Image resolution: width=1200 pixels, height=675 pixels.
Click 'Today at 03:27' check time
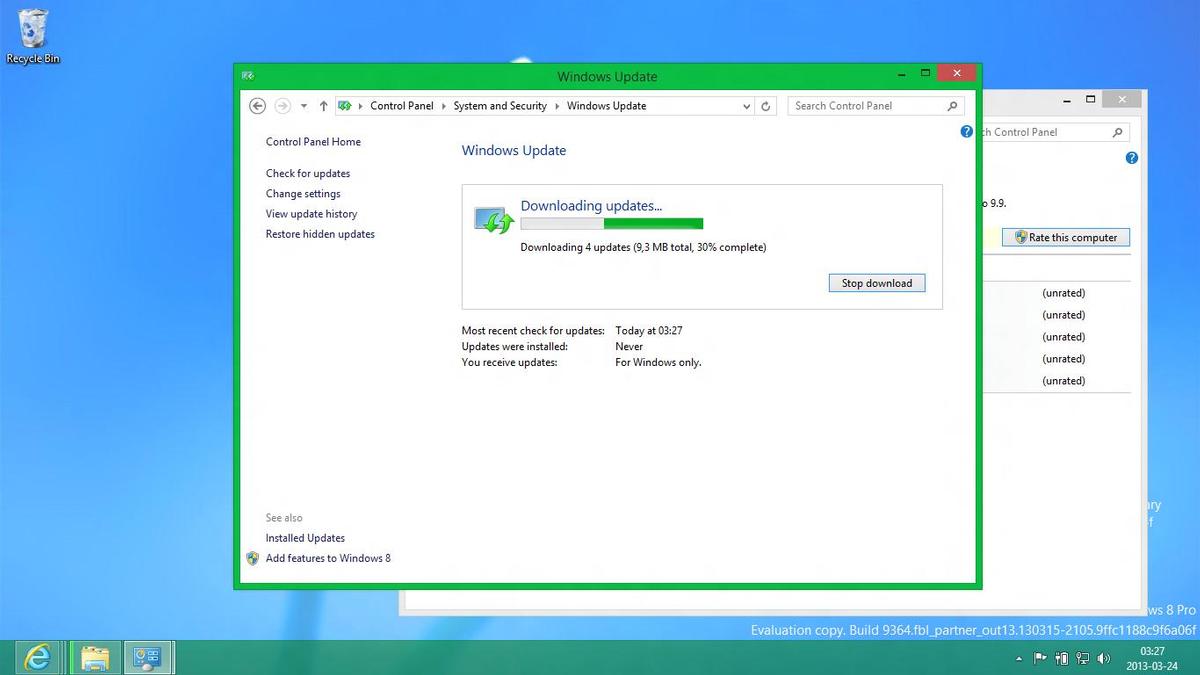click(x=649, y=331)
